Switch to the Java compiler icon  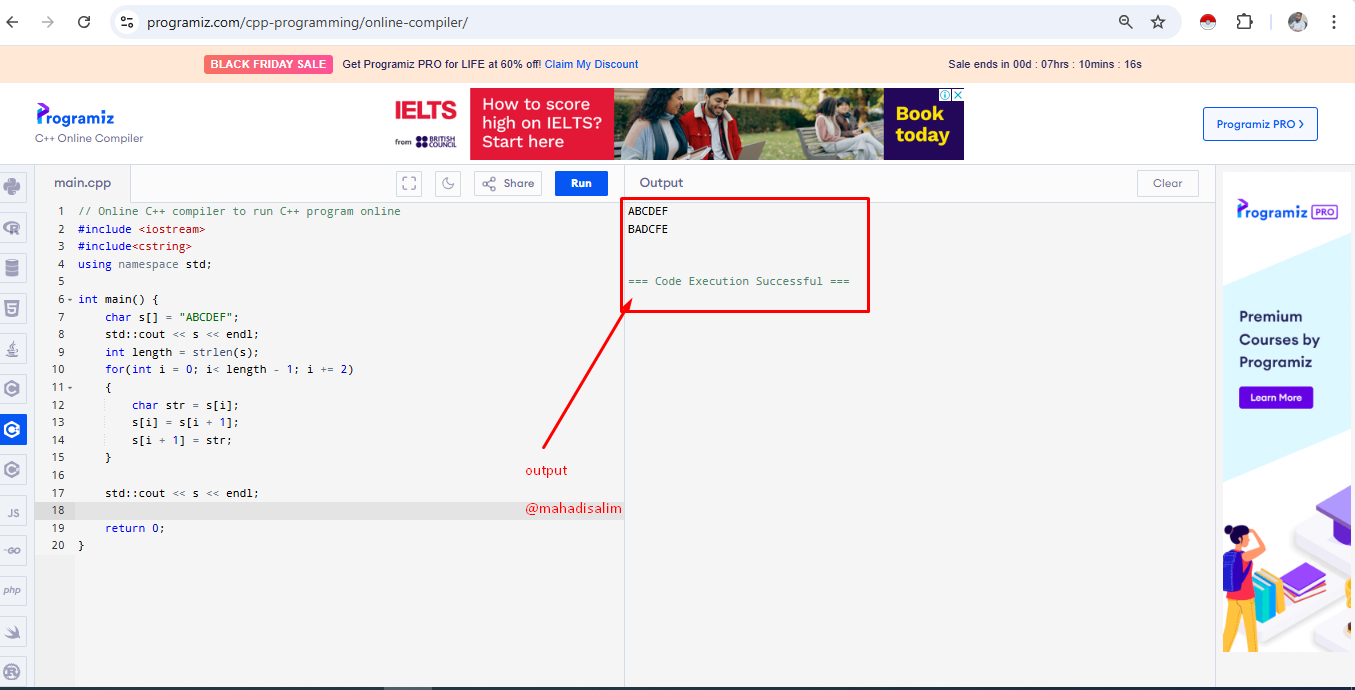[12, 349]
